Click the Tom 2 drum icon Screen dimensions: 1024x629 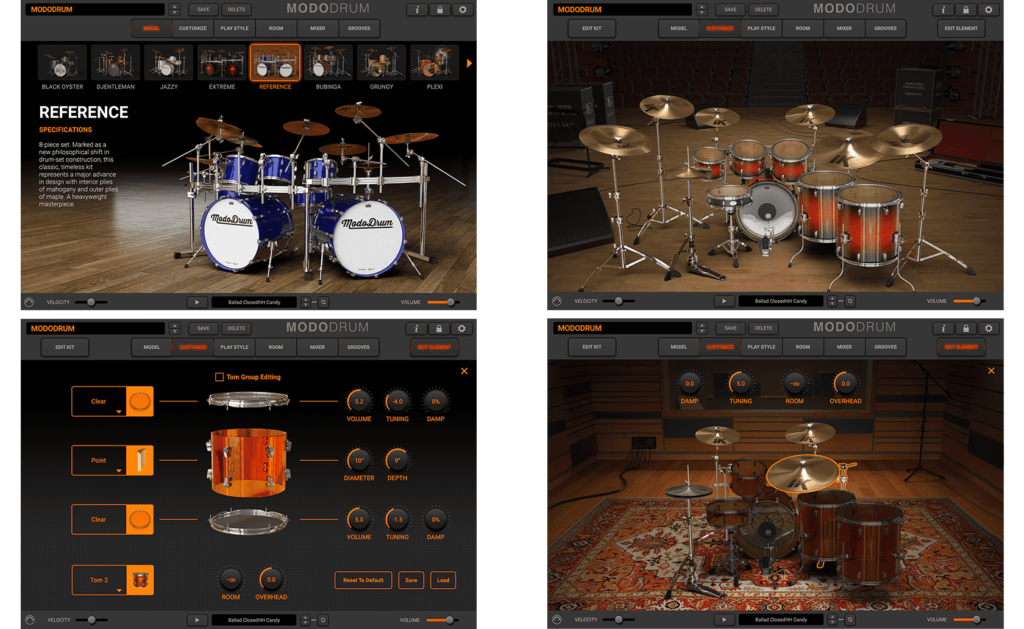tap(139, 580)
